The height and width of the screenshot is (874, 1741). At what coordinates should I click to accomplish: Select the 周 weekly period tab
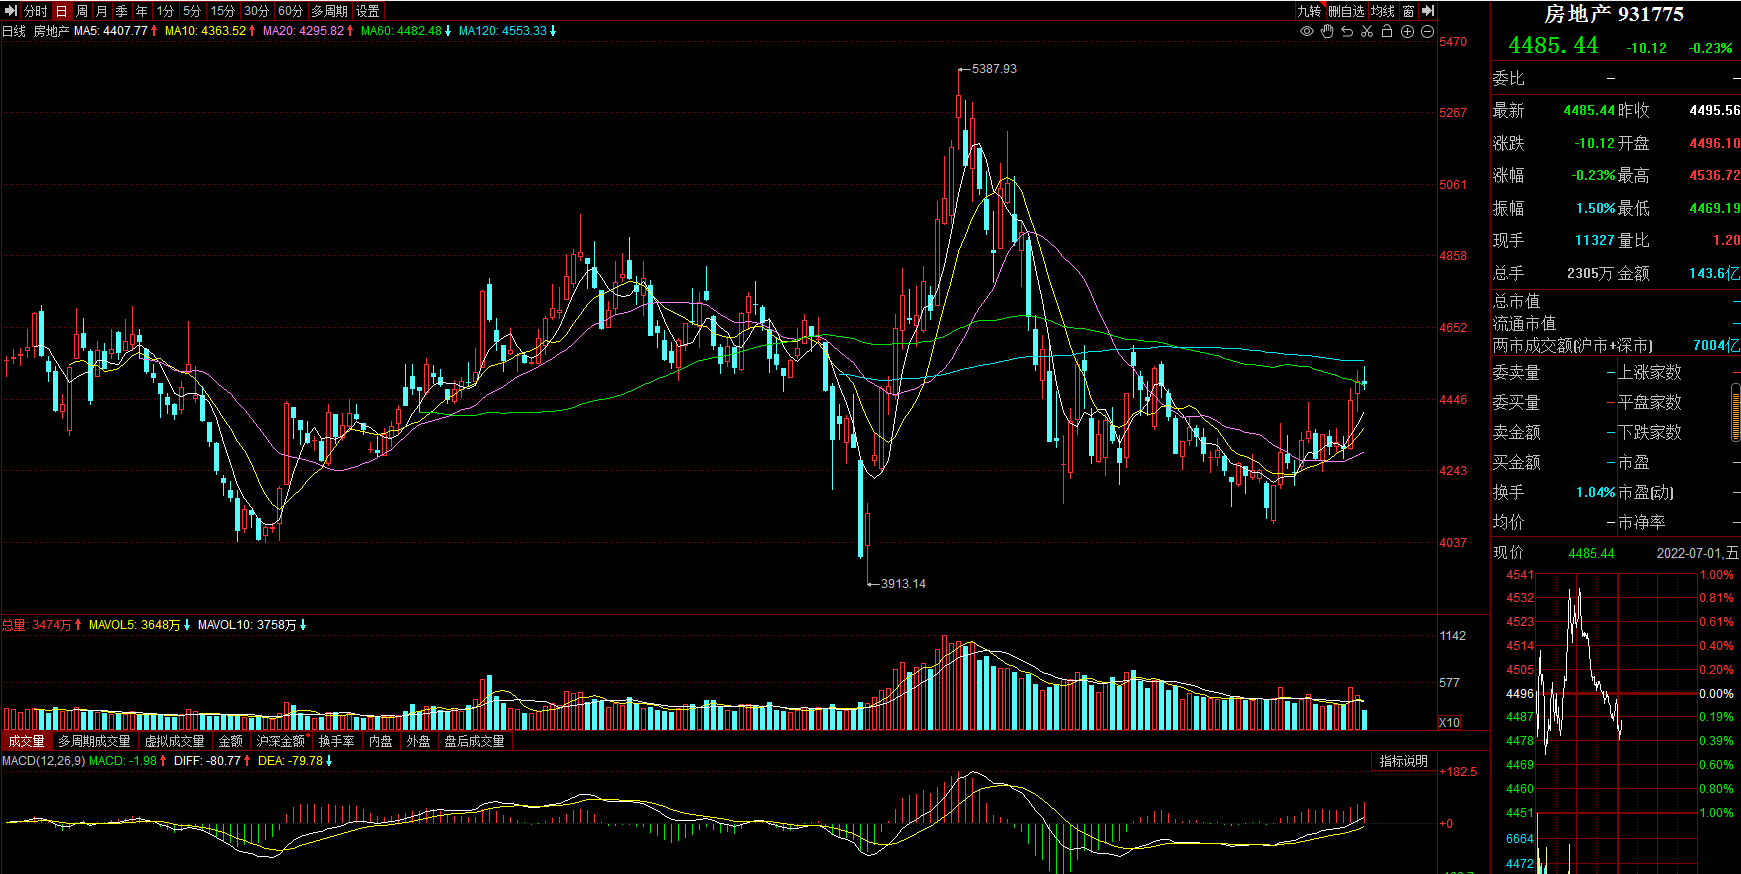pos(82,11)
